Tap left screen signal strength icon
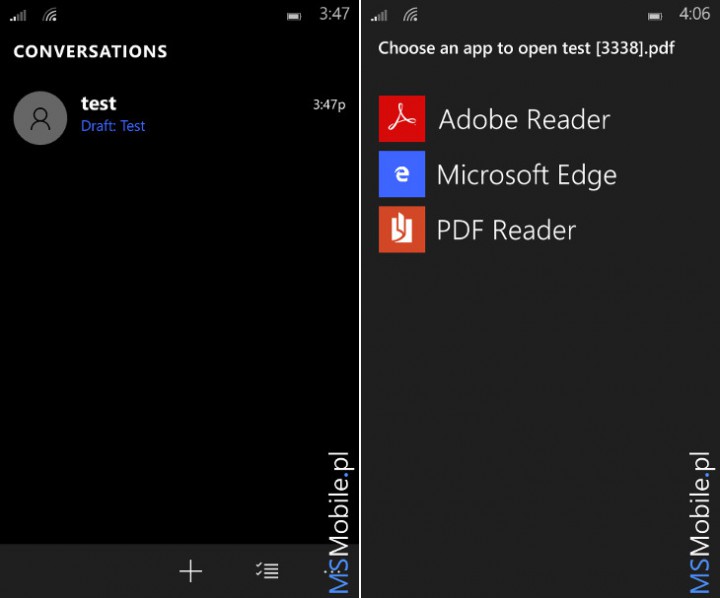The width and height of the screenshot is (720, 598). tap(18, 16)
